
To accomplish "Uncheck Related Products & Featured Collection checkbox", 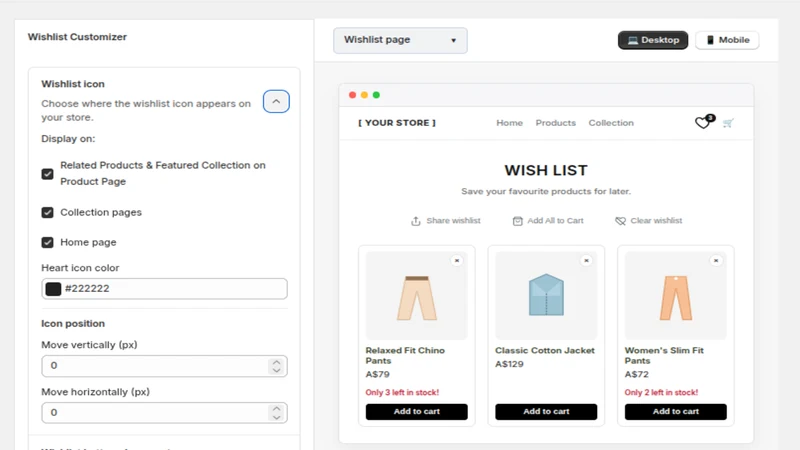I will click(x=47, y=174).
